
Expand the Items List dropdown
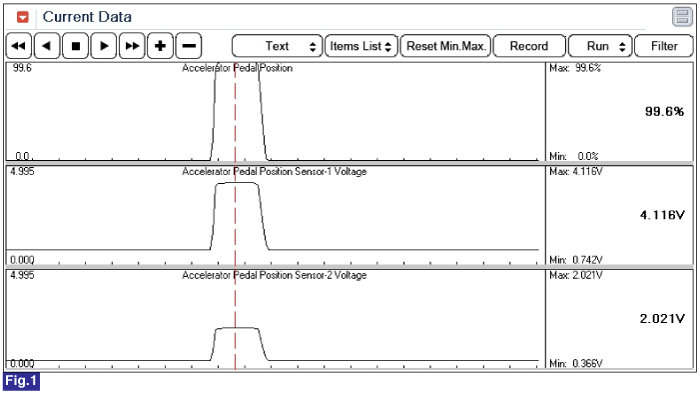[x=361, y=46]
